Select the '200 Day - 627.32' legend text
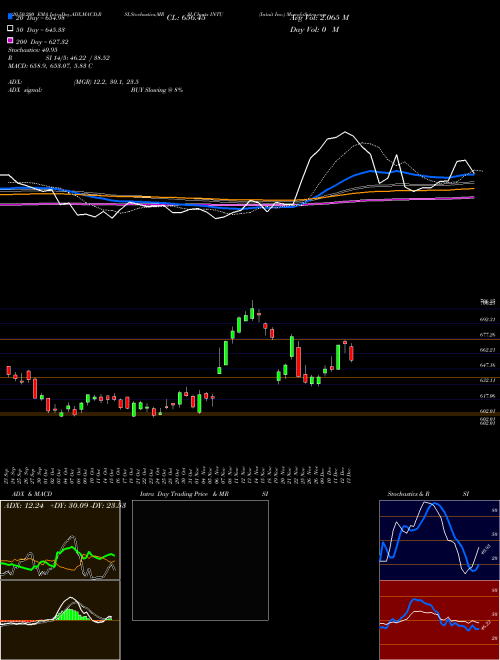500x660 pixels. (x=42, y=42)
